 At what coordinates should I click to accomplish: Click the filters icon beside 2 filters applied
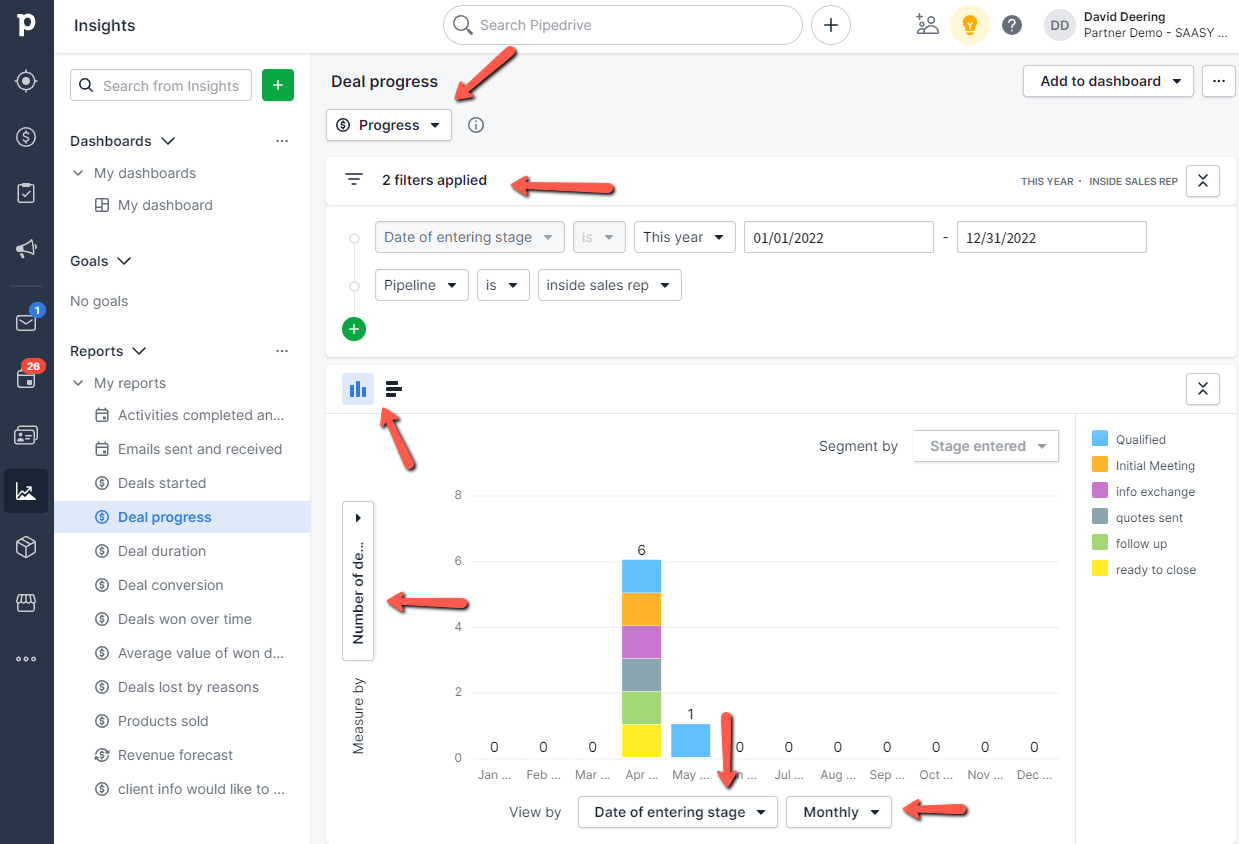(354, 180)
